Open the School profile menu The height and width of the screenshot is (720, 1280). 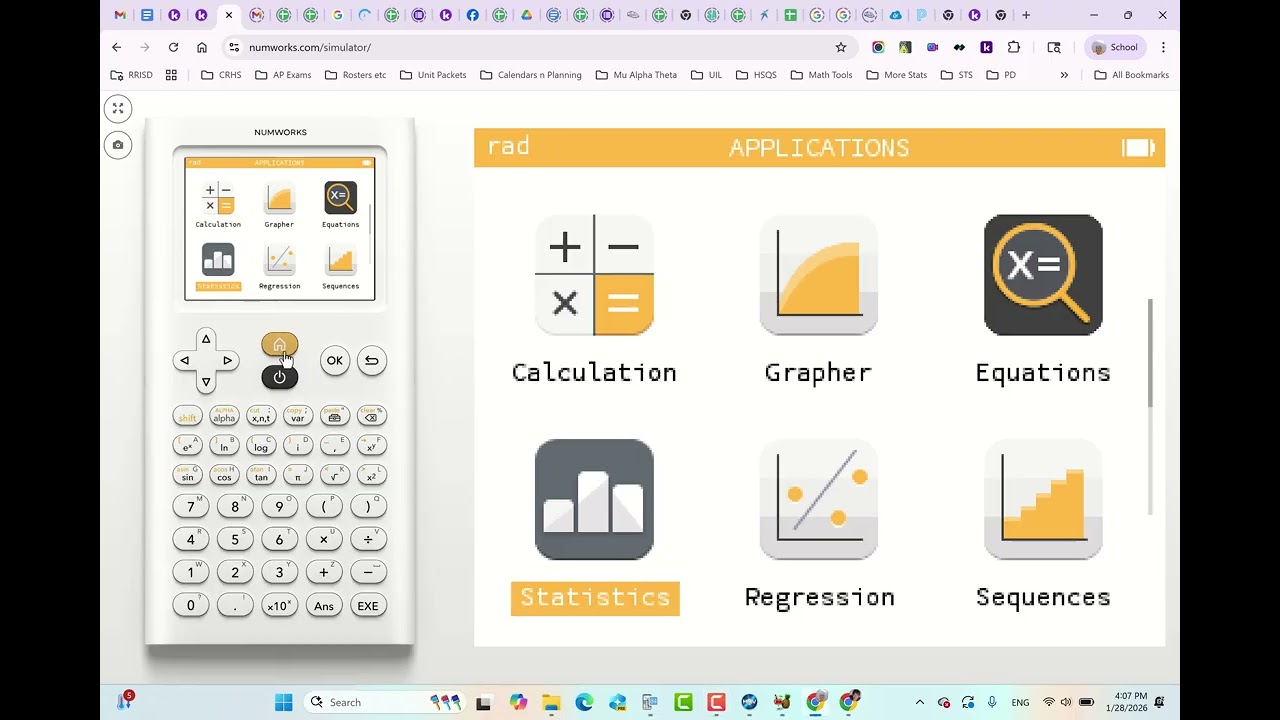[x=1115, y=47]
